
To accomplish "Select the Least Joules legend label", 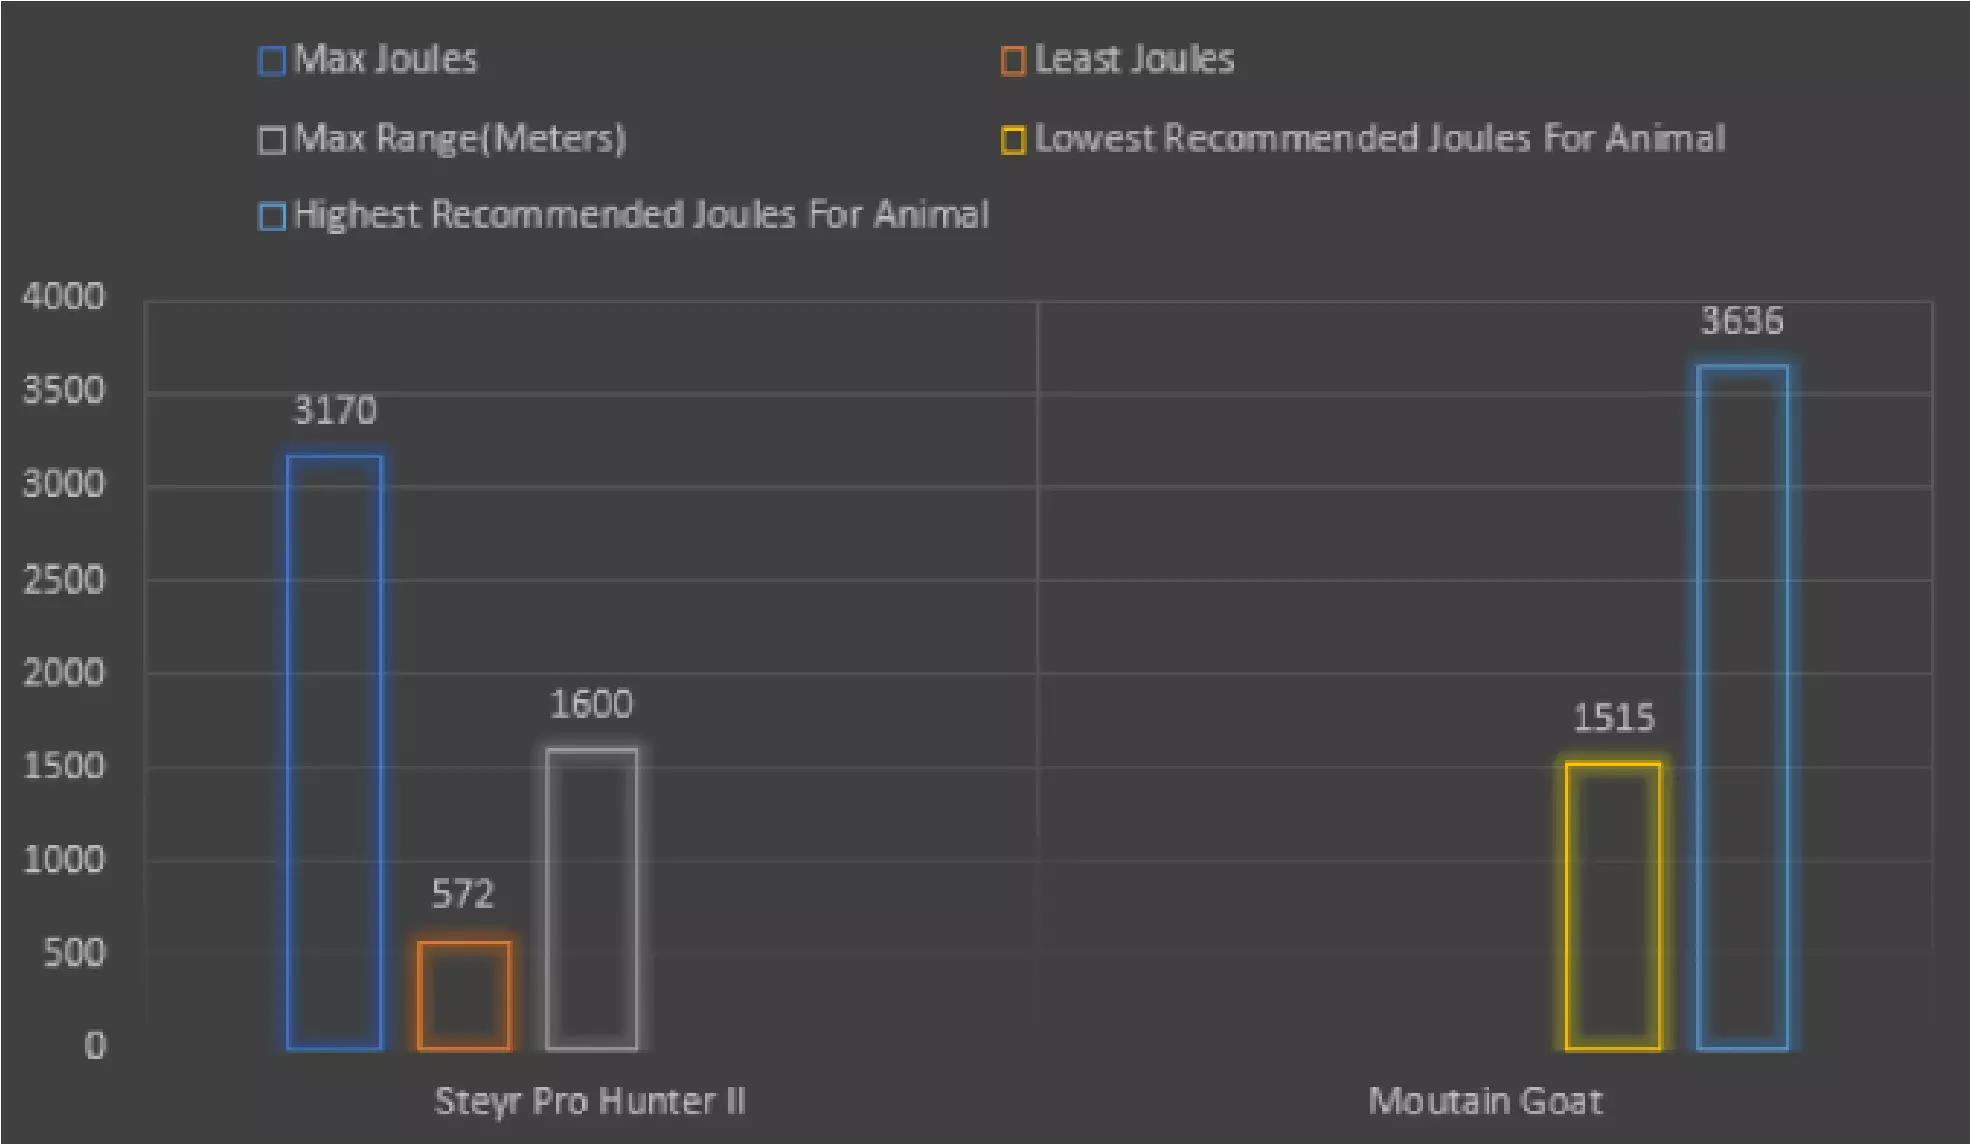I will pos(1134,59).
